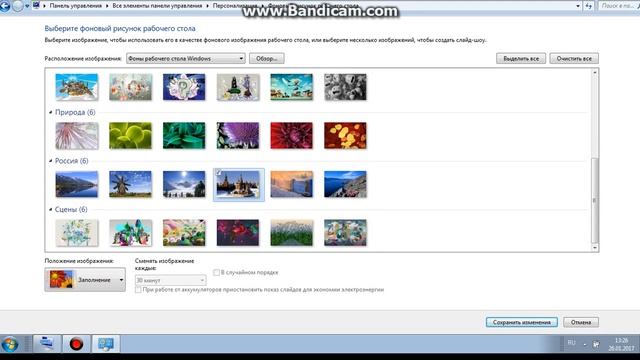Open the Windows Start menu orb
This screenshot has height=360, width=640.
[x=10, y=344]
